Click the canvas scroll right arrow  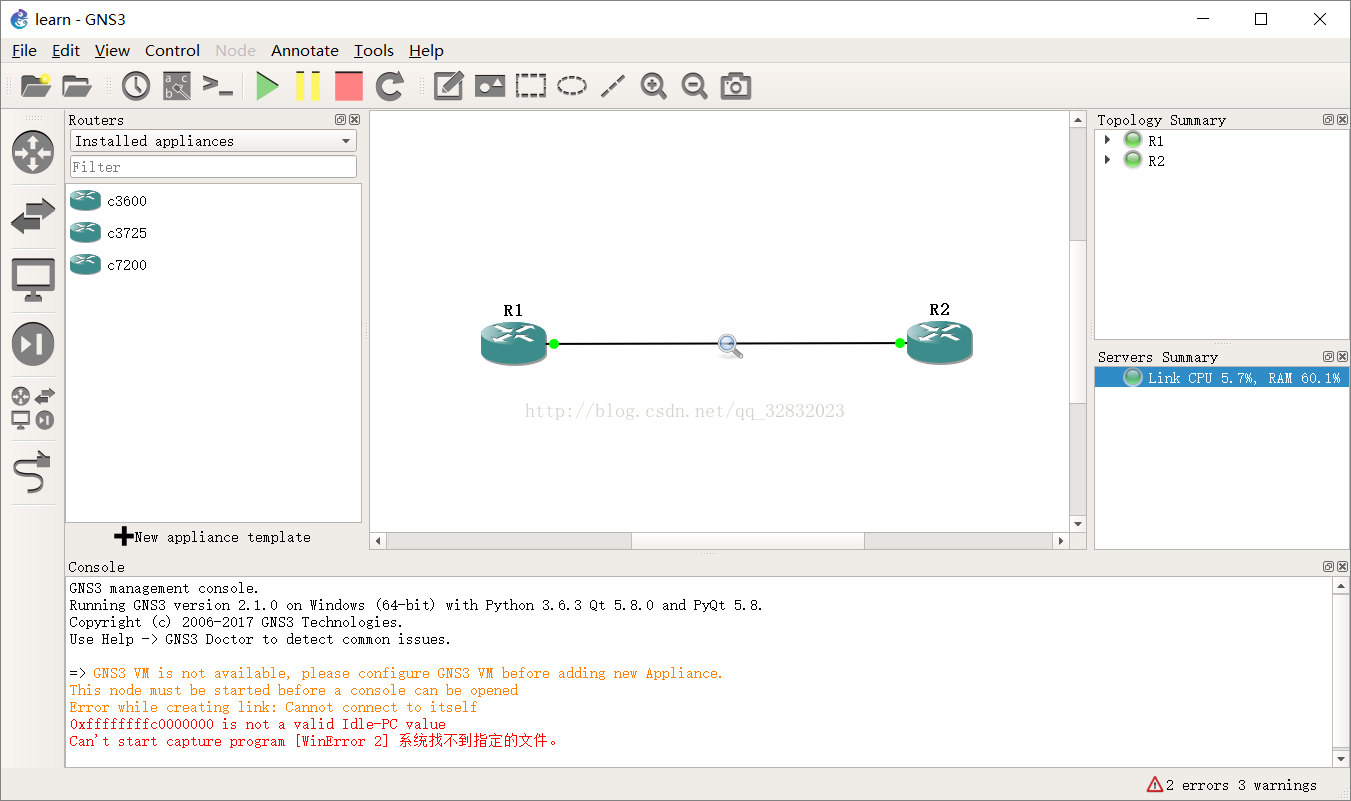(x=1061, y=541)
